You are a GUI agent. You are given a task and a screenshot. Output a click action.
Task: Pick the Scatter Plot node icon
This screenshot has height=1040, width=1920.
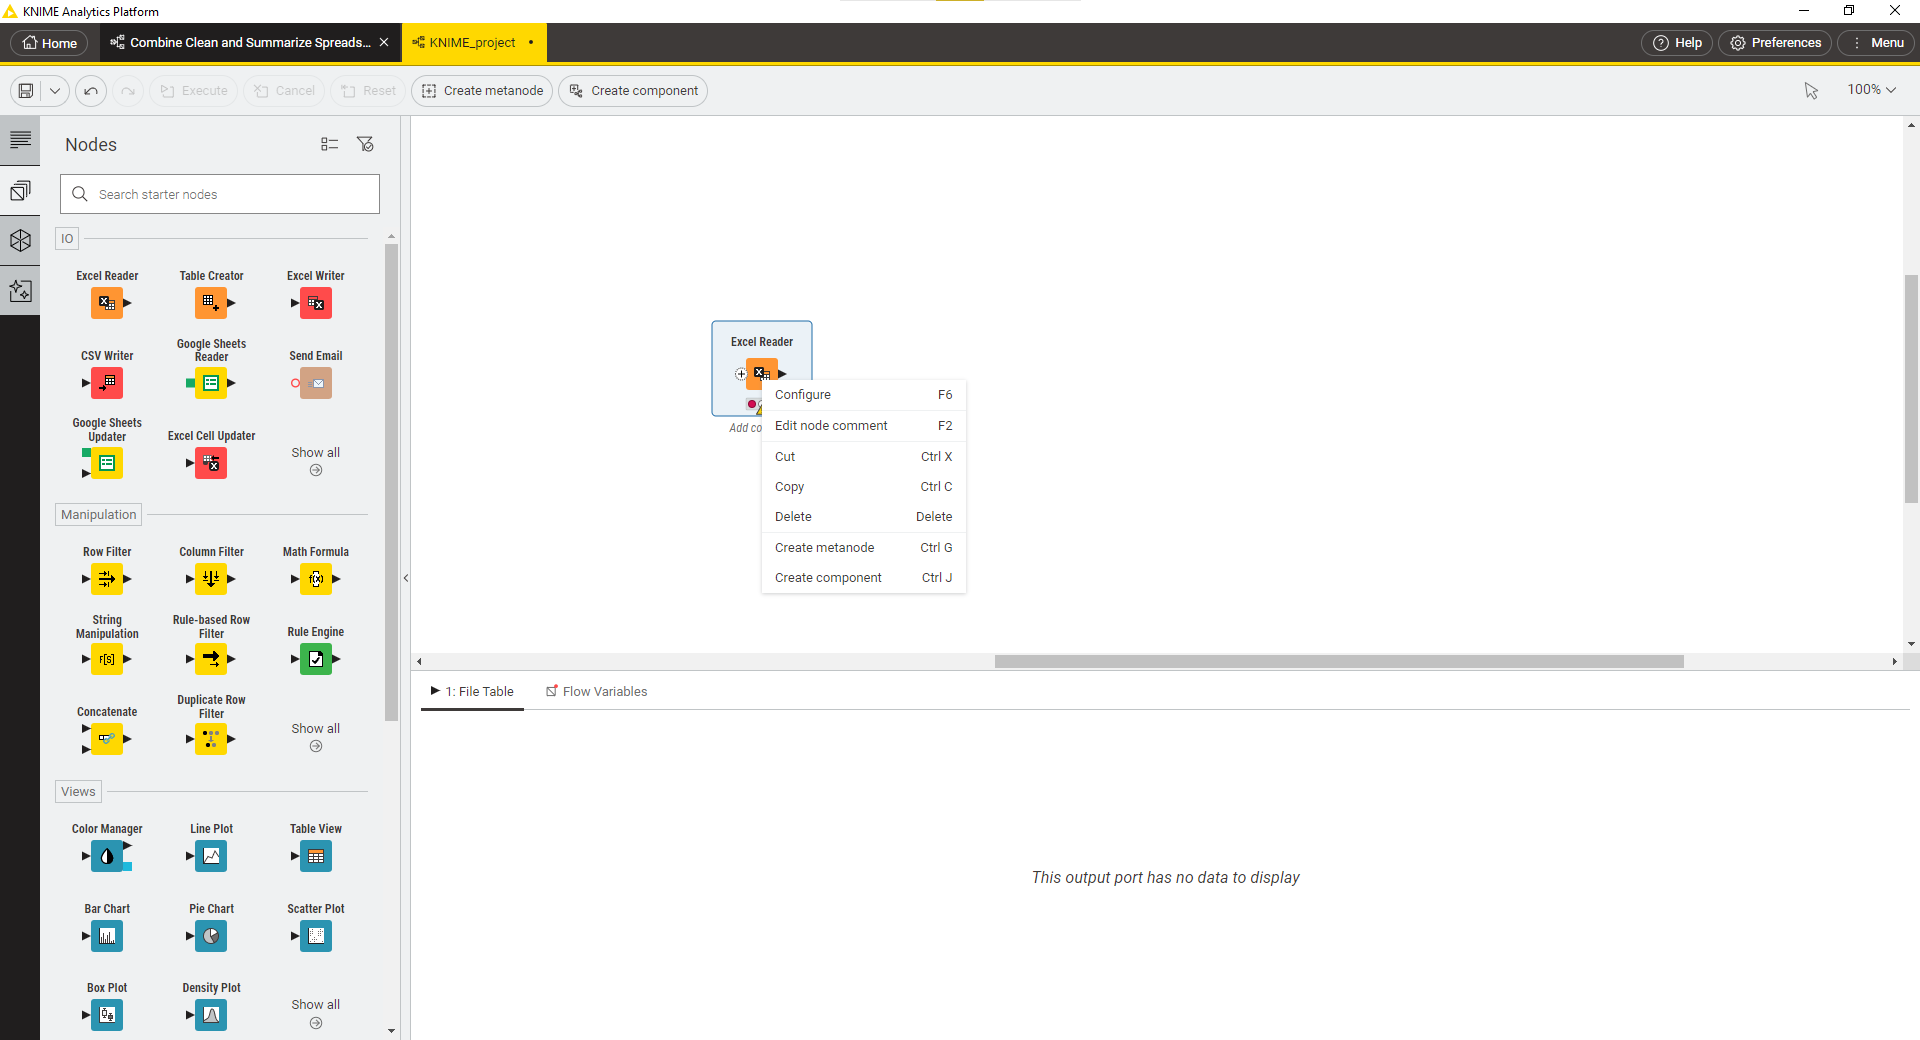[316, 936]
